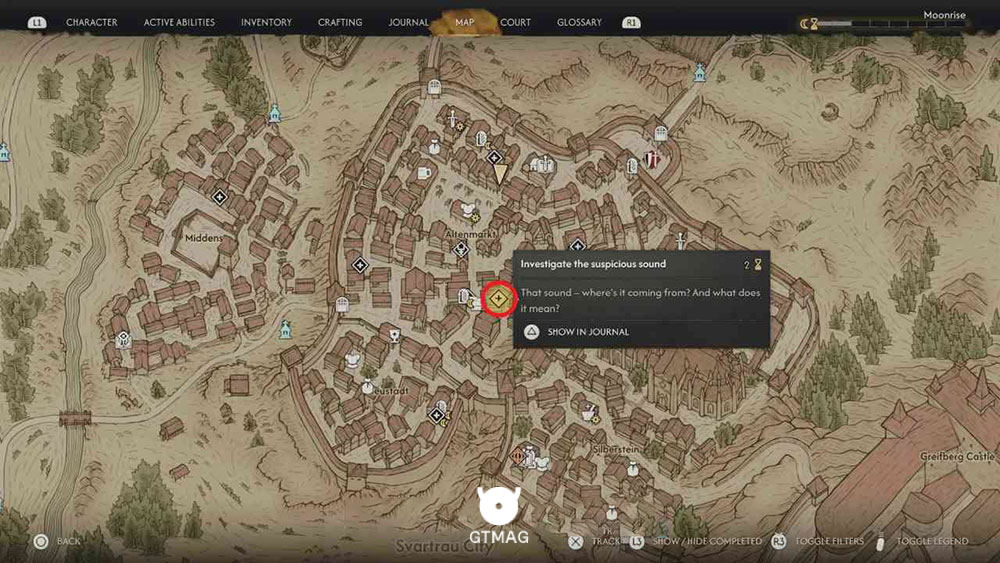Click the moon hourglass time icon

809,24
